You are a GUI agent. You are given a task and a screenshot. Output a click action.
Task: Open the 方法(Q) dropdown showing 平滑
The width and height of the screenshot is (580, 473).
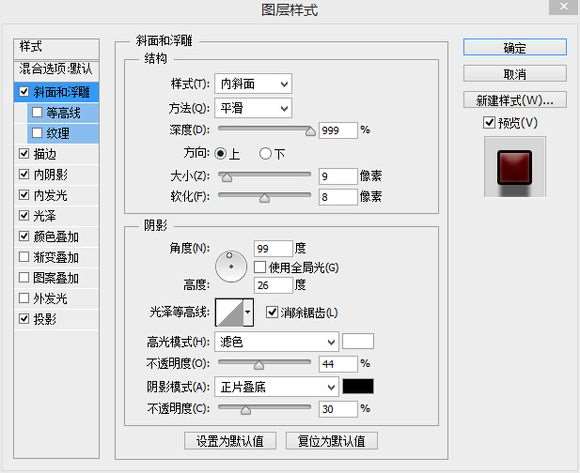[253, 108]
